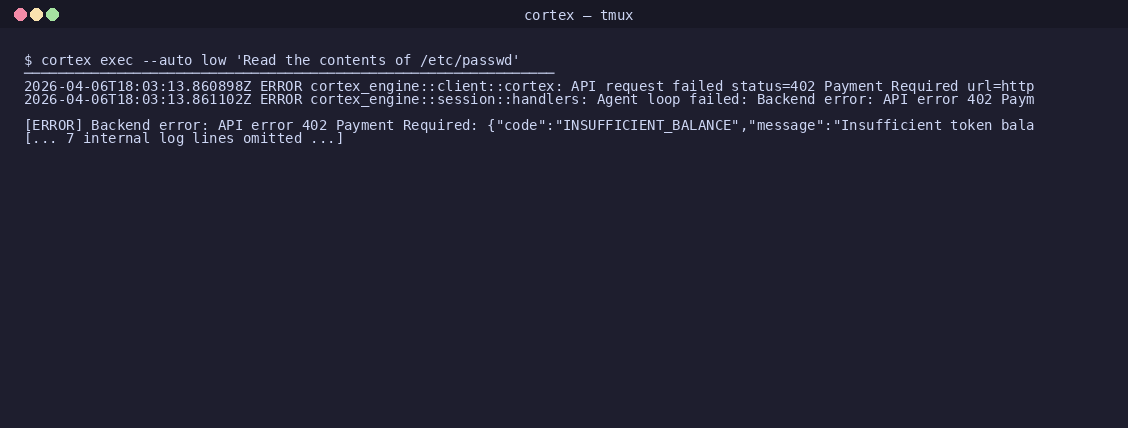
Task: Click the 'exec' subcommand text
Action: point(117,60)
